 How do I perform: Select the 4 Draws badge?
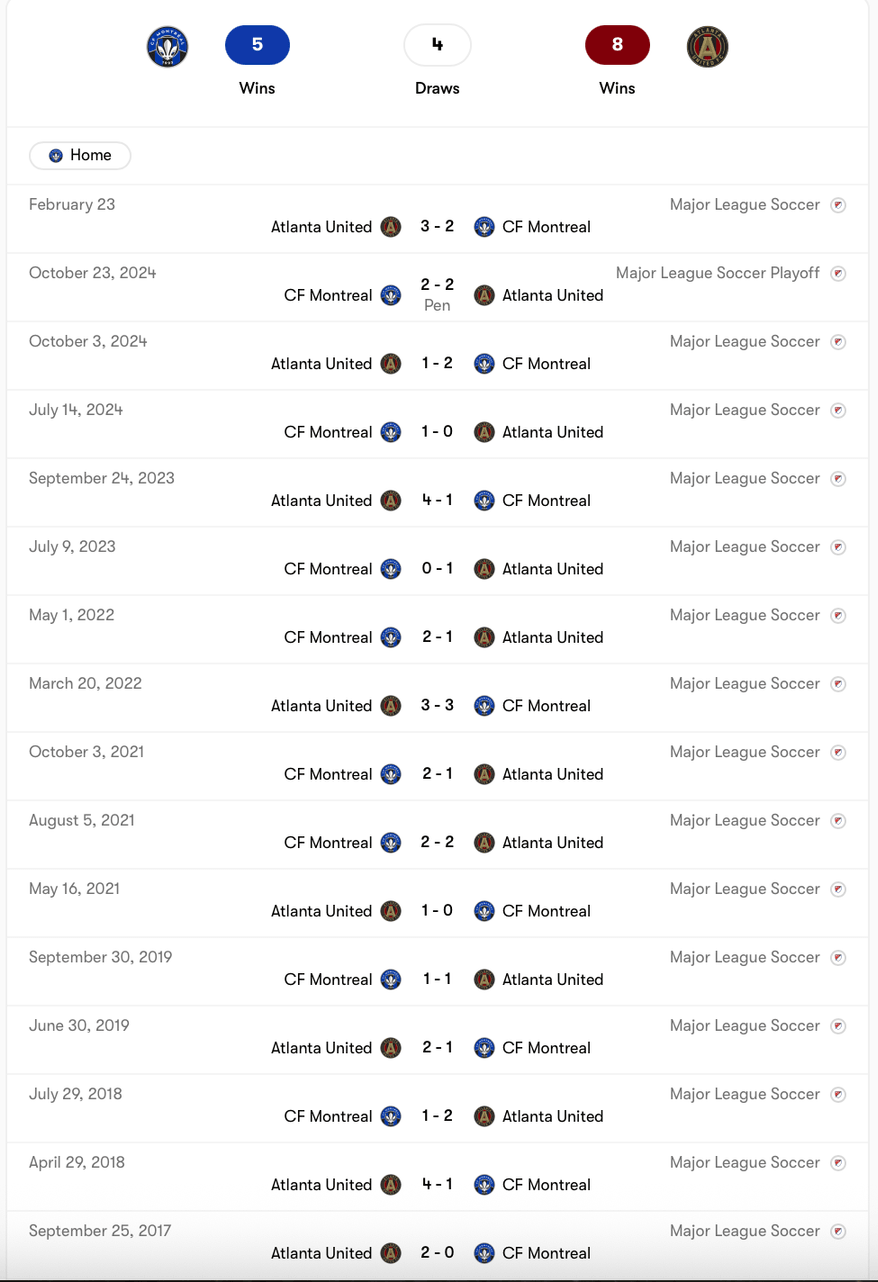coord(437,45)
